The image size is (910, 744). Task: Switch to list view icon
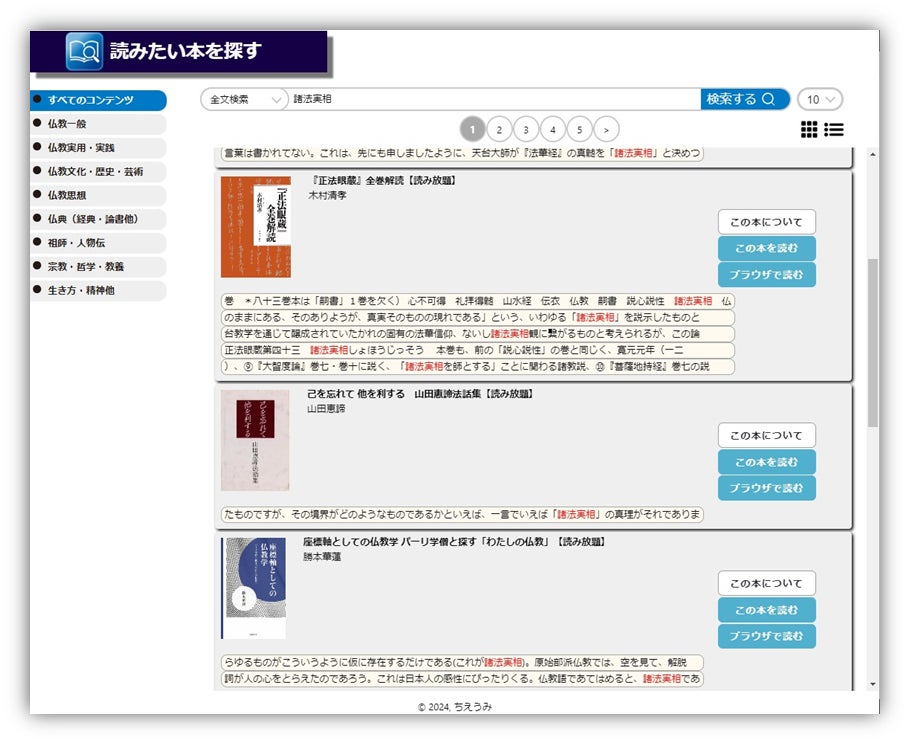click(x=833, y=129)
